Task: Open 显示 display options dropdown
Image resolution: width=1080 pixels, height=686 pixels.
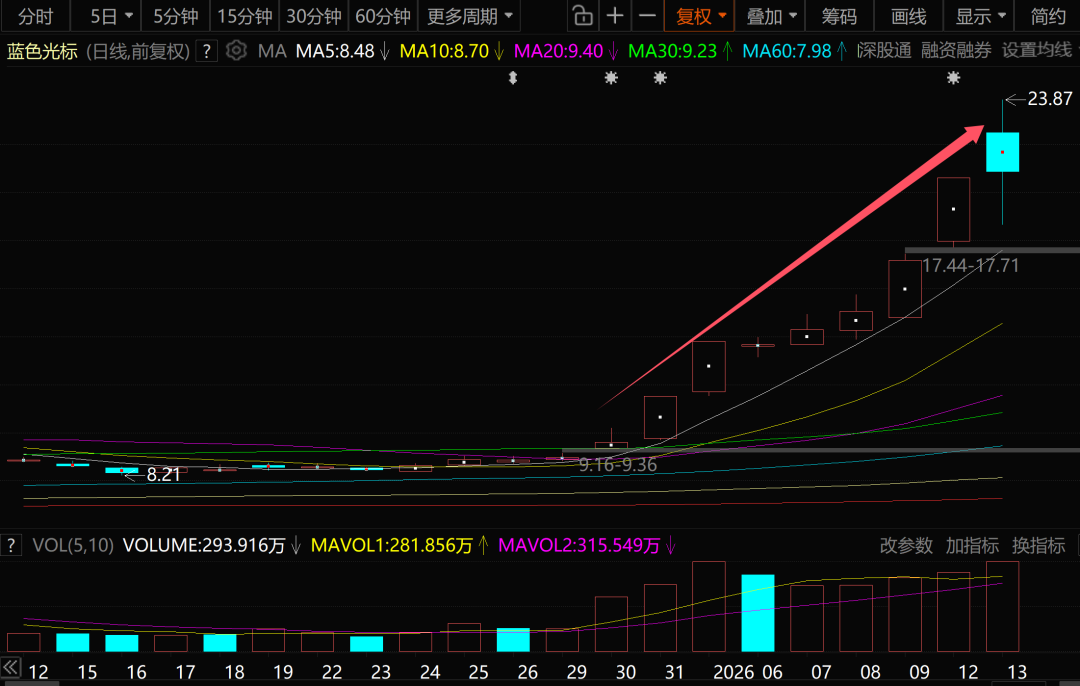Action: (x=980, y=16)
